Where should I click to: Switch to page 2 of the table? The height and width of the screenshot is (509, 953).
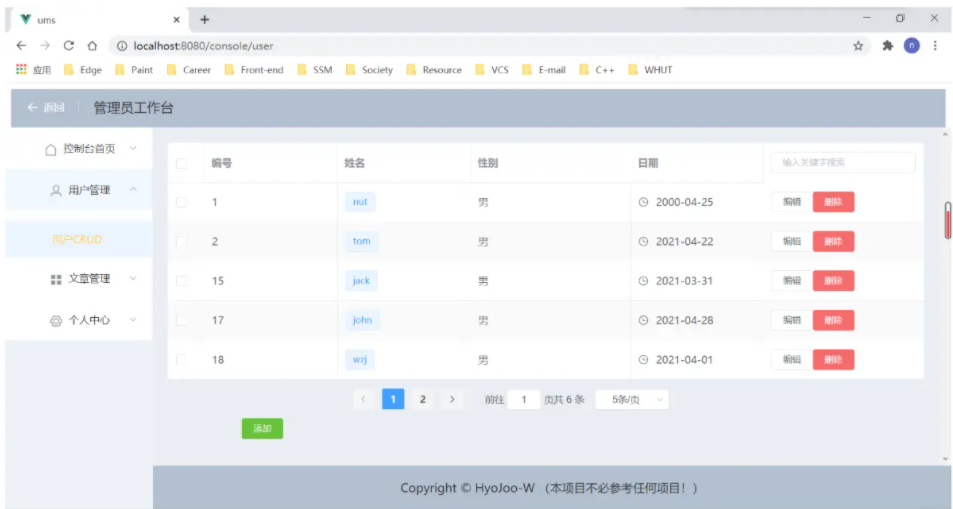(422, 400)
